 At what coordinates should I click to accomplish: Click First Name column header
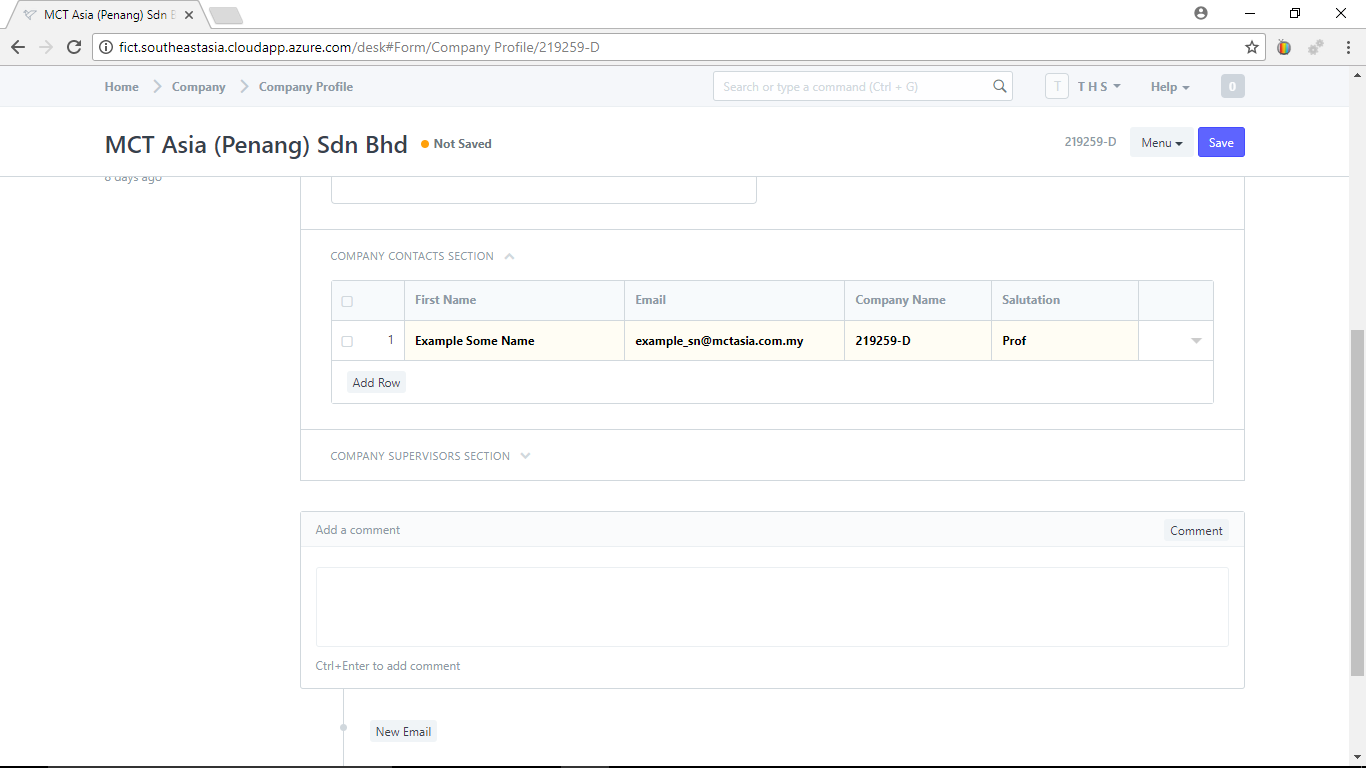pyautogui.click(x=514, y=300)
